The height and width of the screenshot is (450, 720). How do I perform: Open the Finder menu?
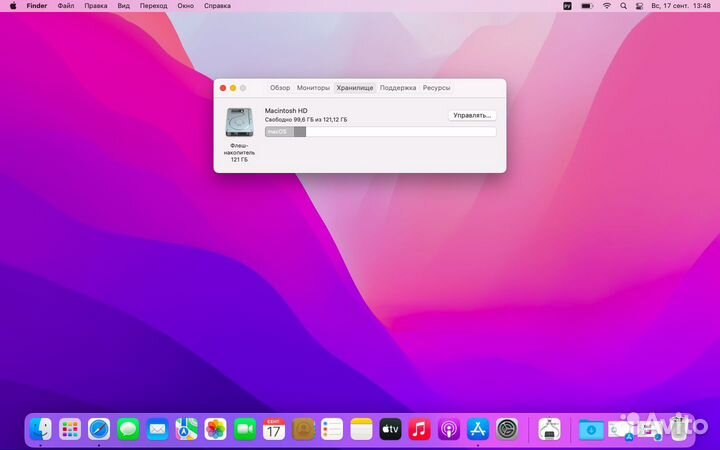click(37, 6)
